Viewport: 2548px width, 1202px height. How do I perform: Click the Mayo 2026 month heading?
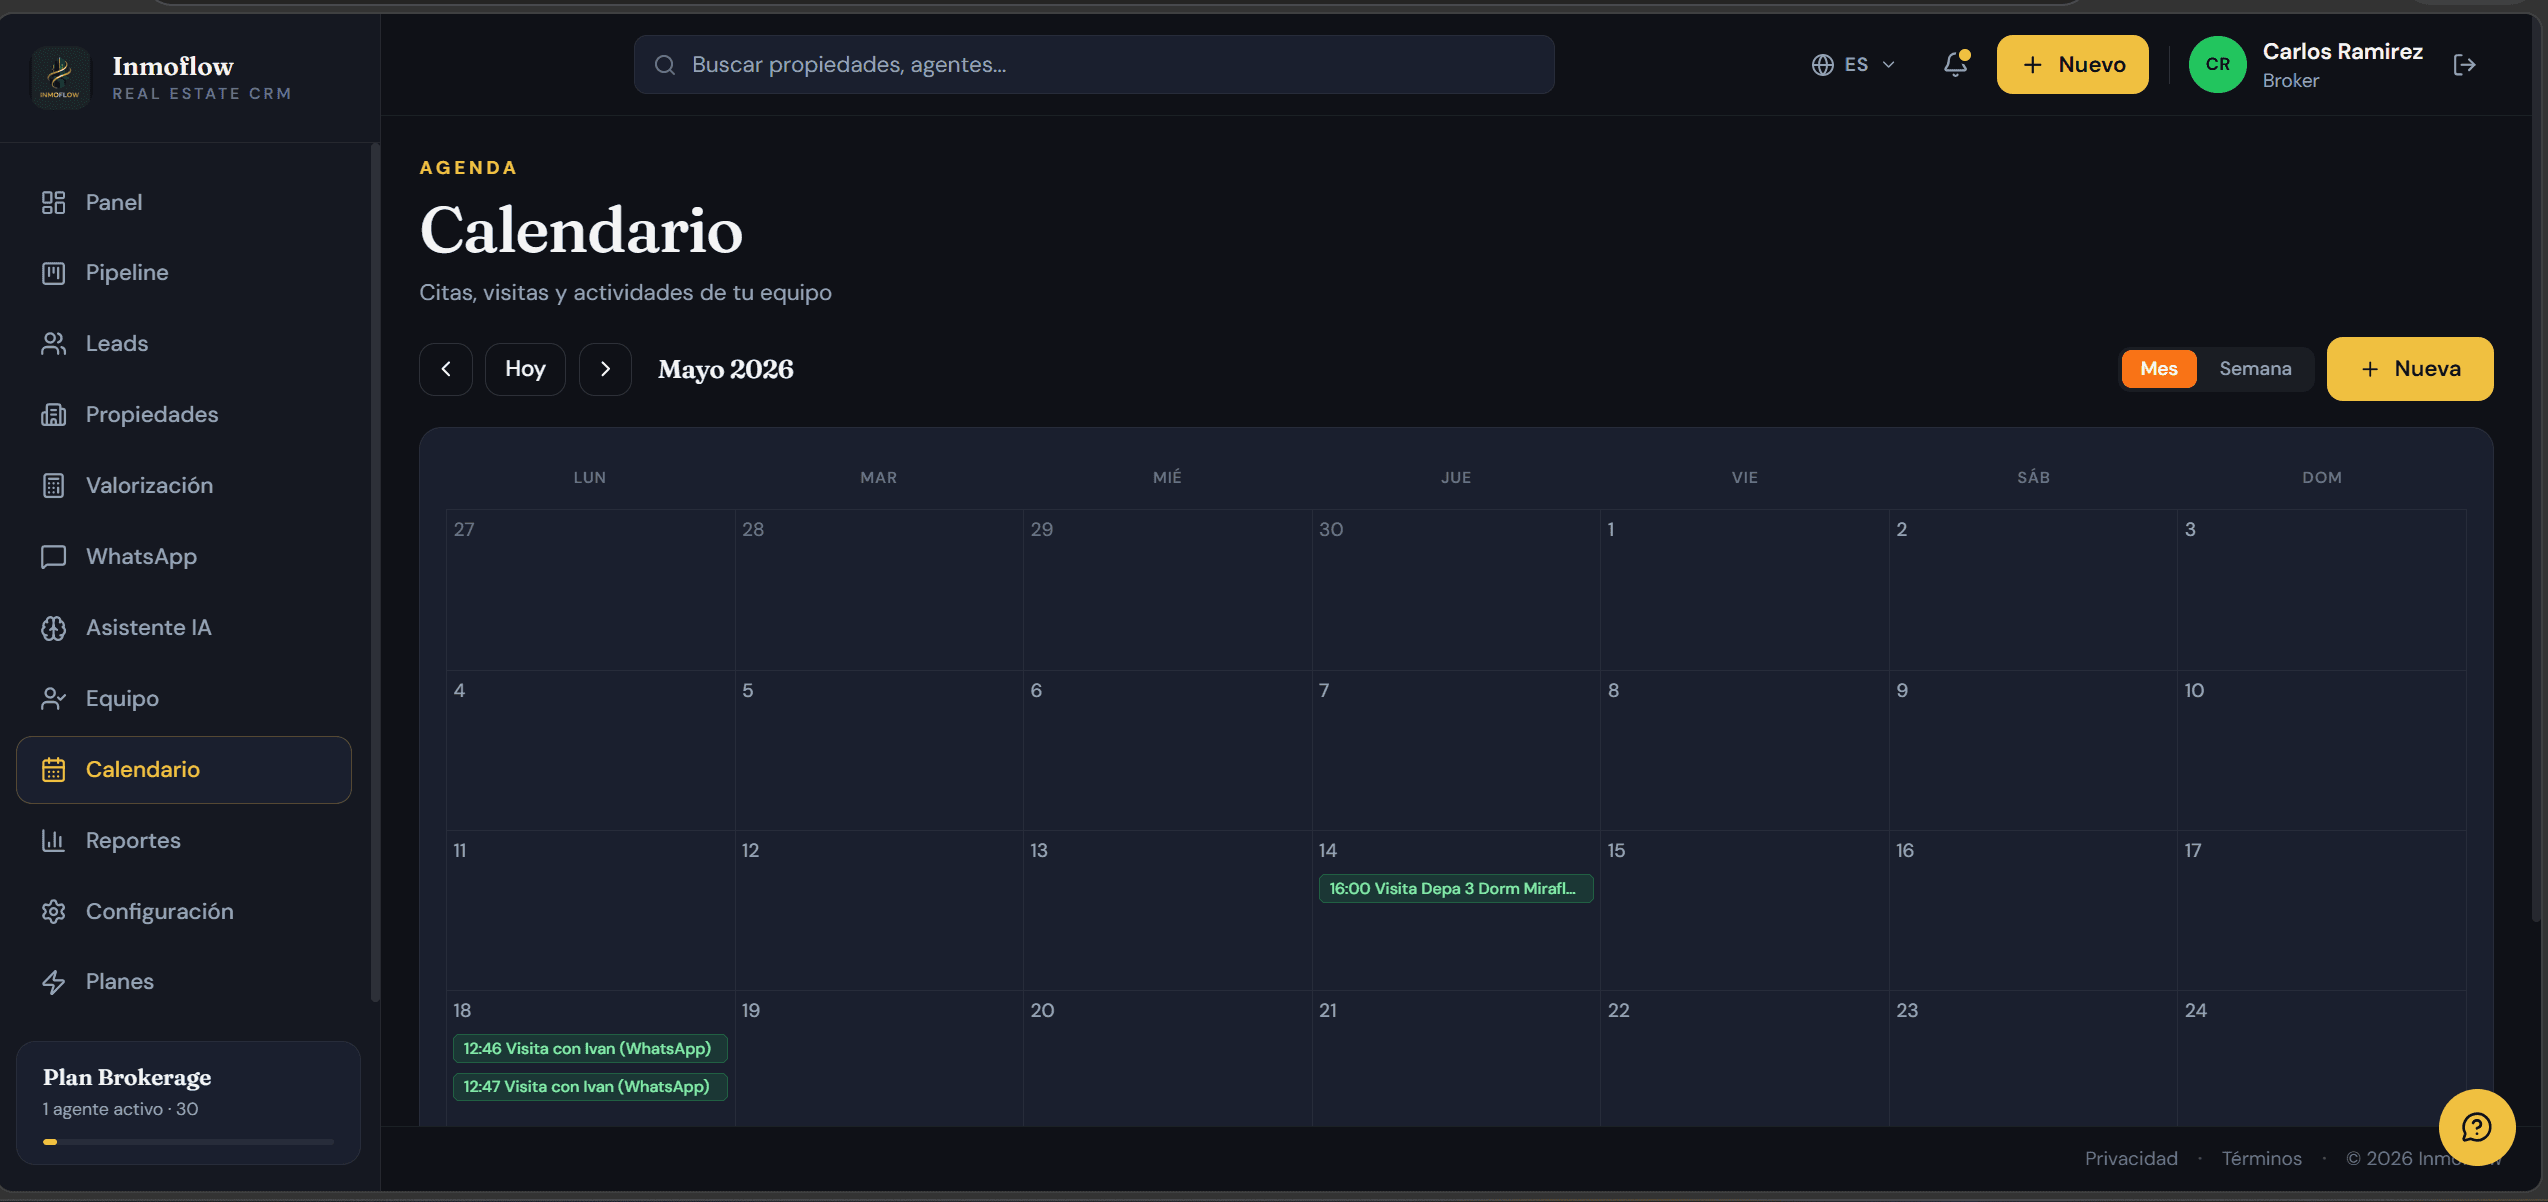pos(725,370)
